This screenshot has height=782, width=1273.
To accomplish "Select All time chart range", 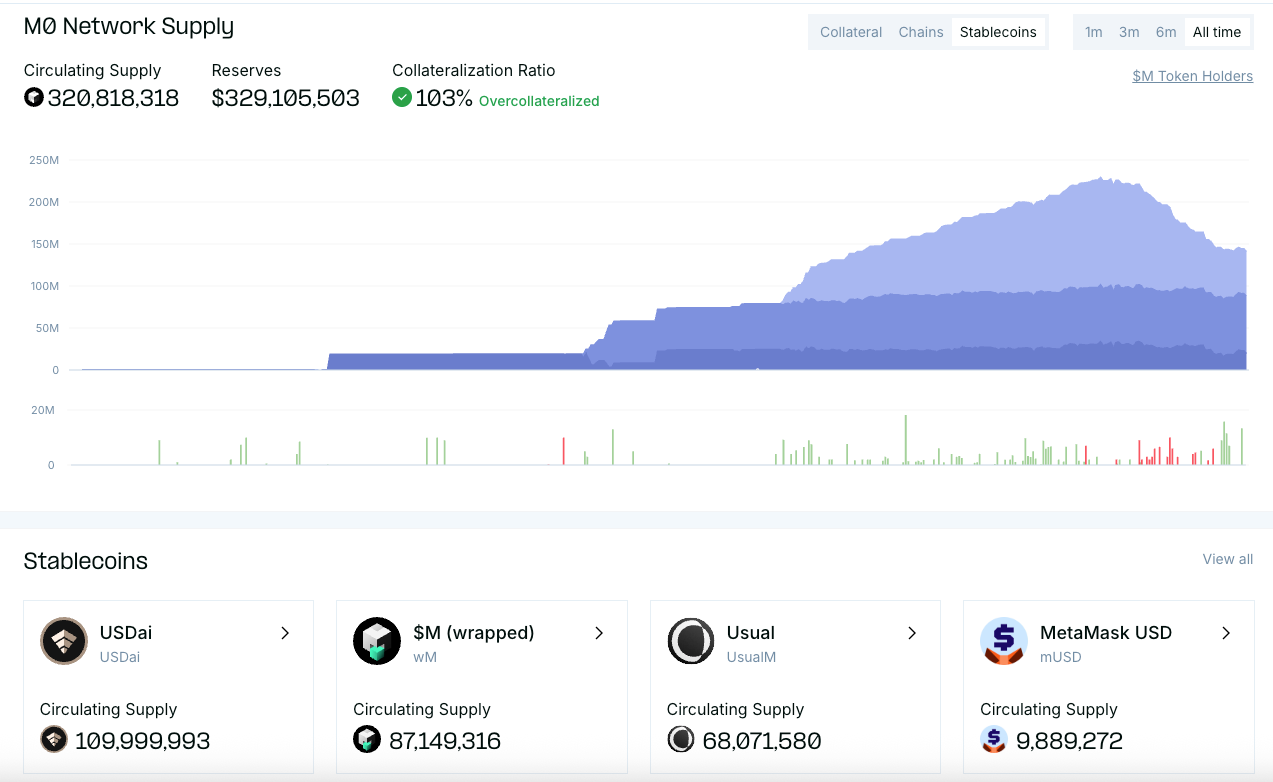I will (1217, 32).
